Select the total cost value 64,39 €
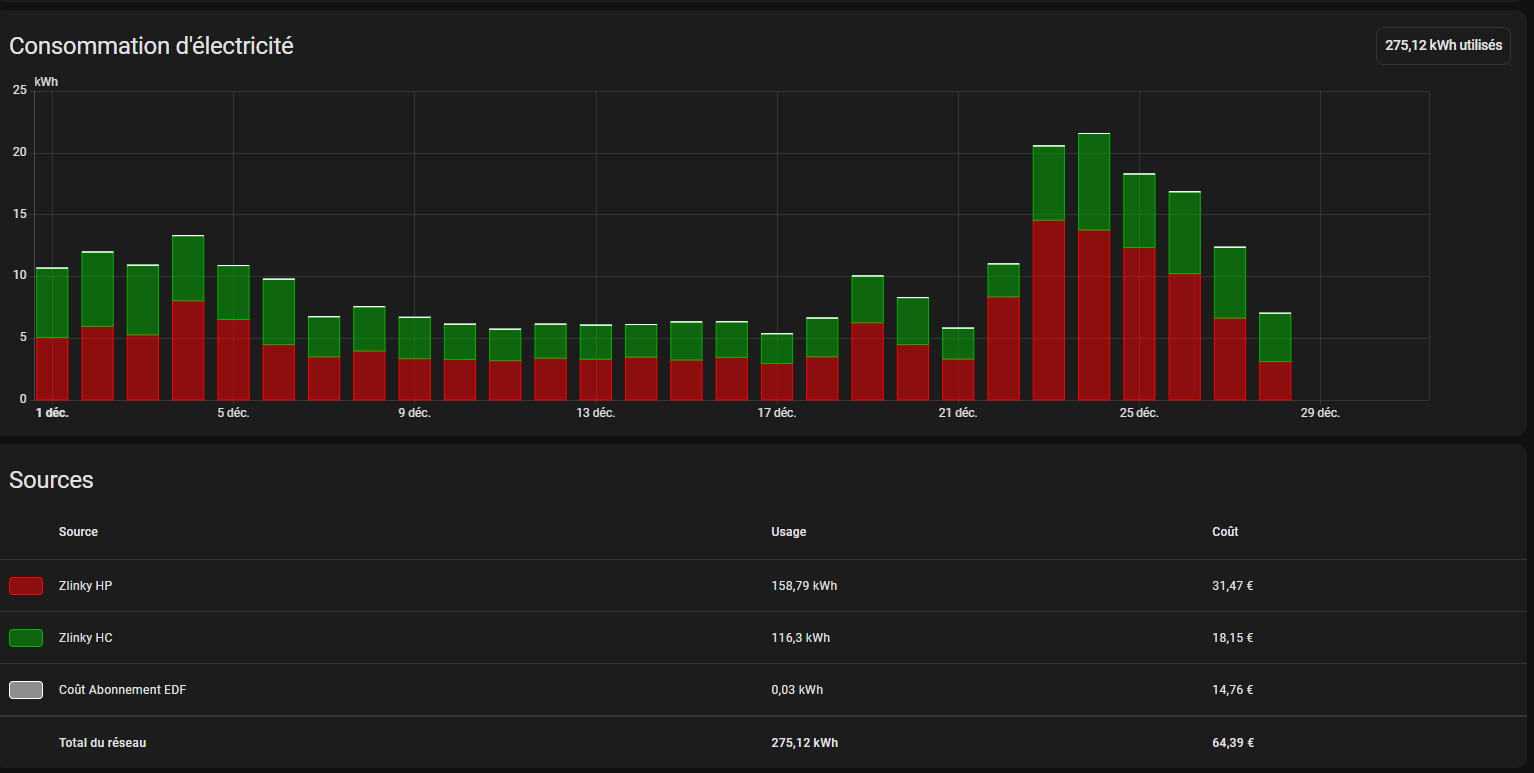The width and height of the screenshot is (1534, 773). coord(1232,743)
